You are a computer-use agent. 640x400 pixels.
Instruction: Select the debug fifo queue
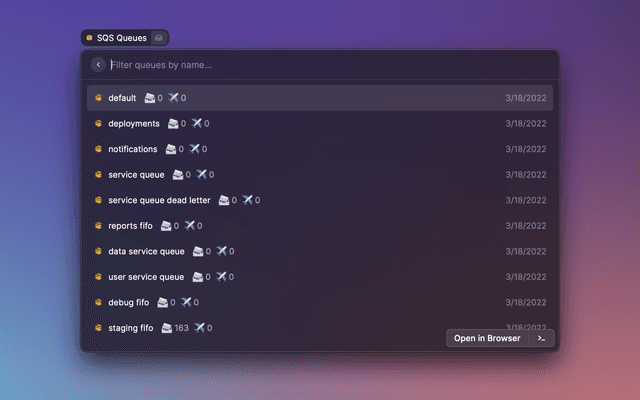[x=128, y=302]
